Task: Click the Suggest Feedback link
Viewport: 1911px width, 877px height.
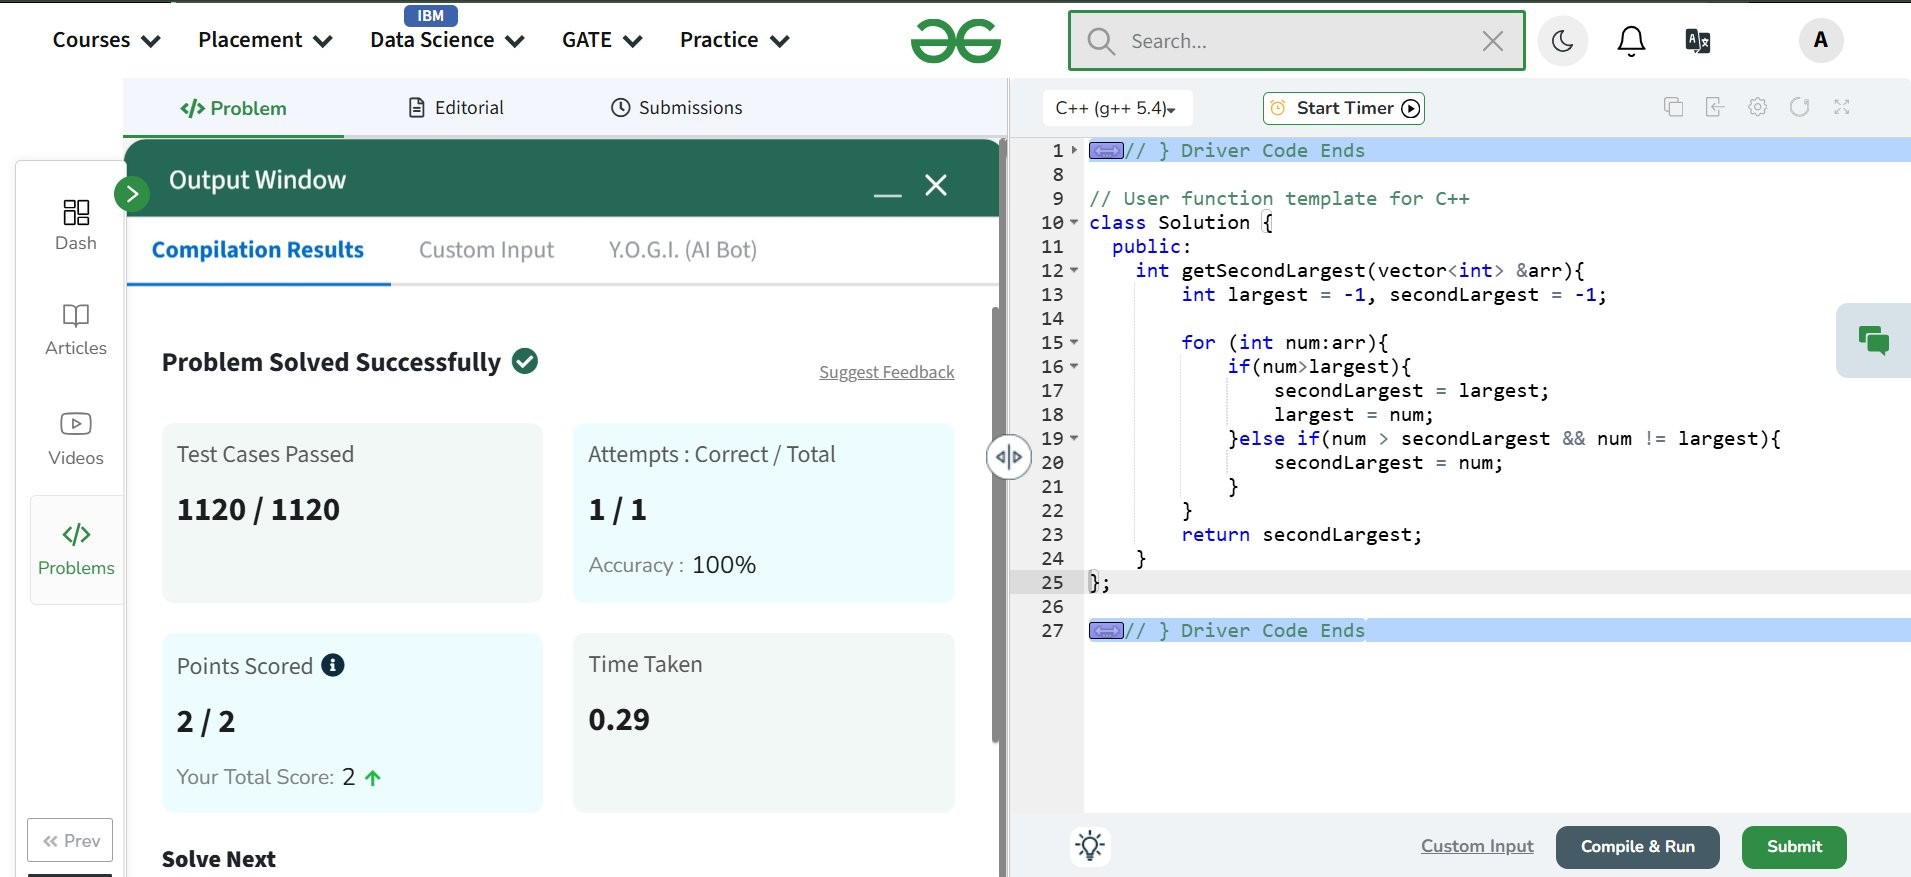Action: point(886,372)
